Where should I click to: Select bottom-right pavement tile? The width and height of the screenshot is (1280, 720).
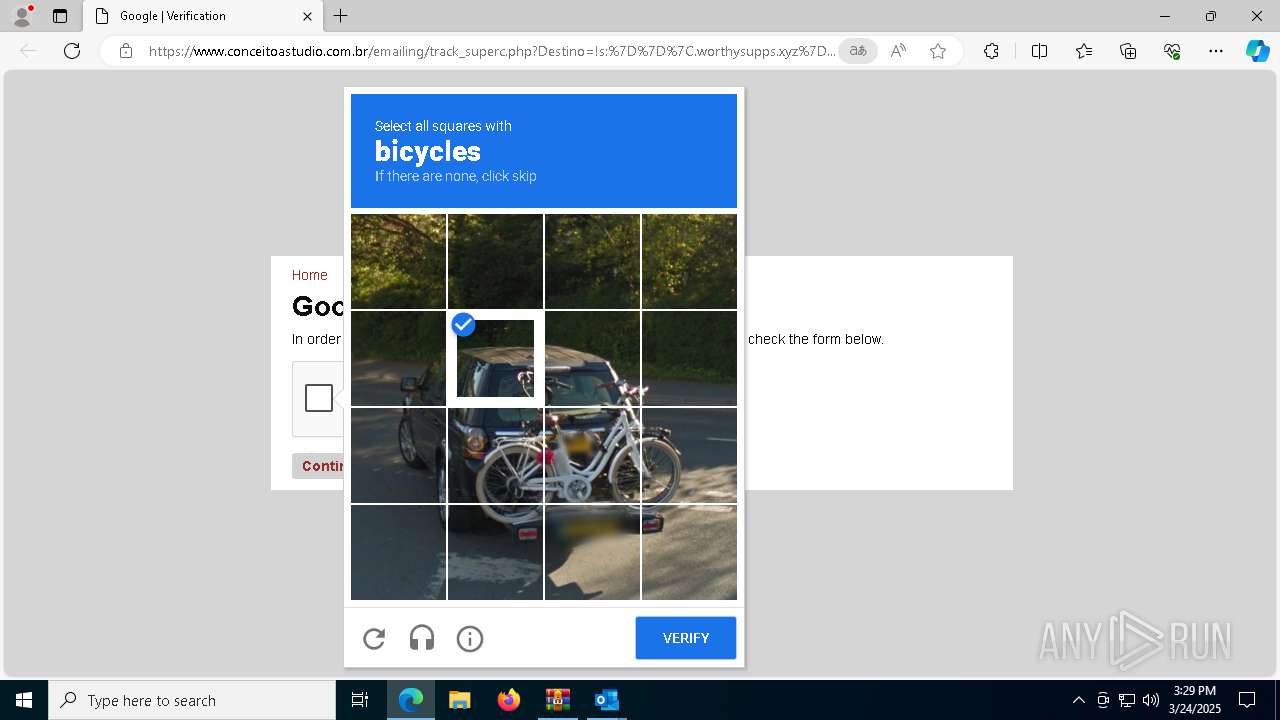coord(689,552)
